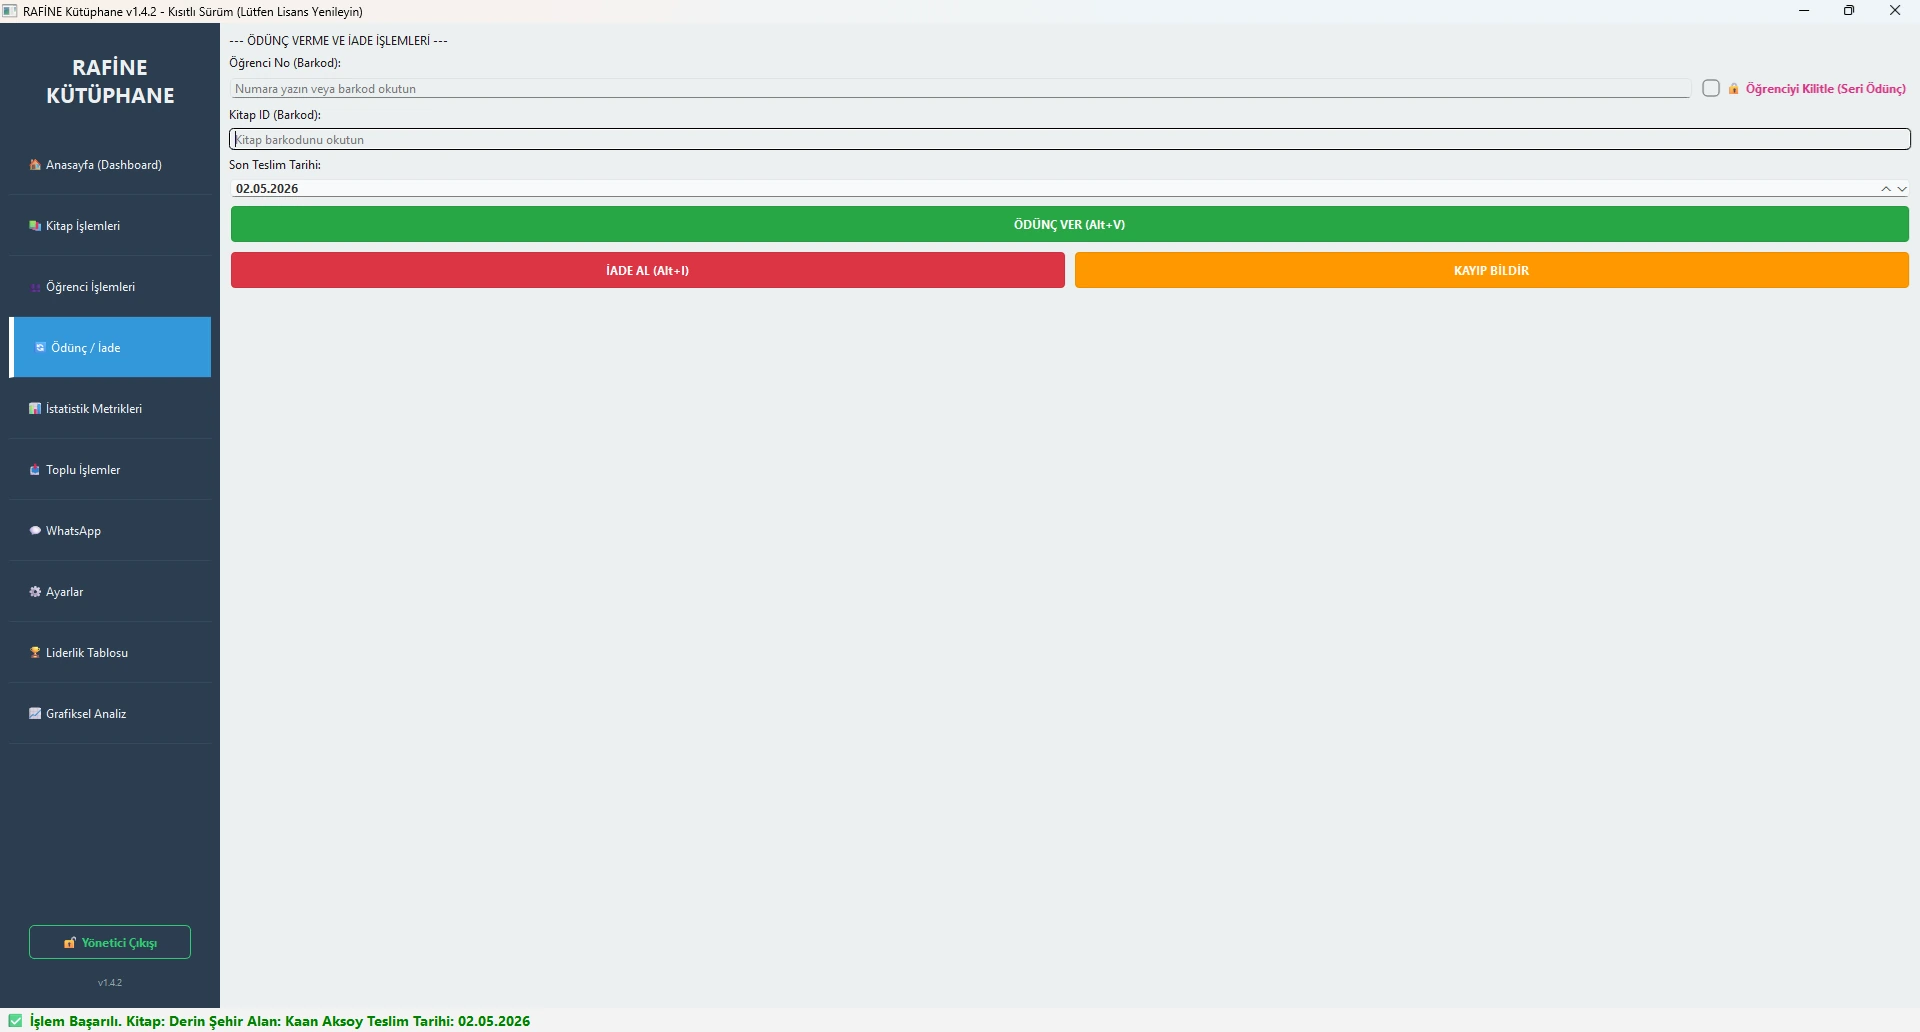Navigate to Toplu İşlemler
Viewport: 1920px width, 1032px height.
[x=110, y=470]
